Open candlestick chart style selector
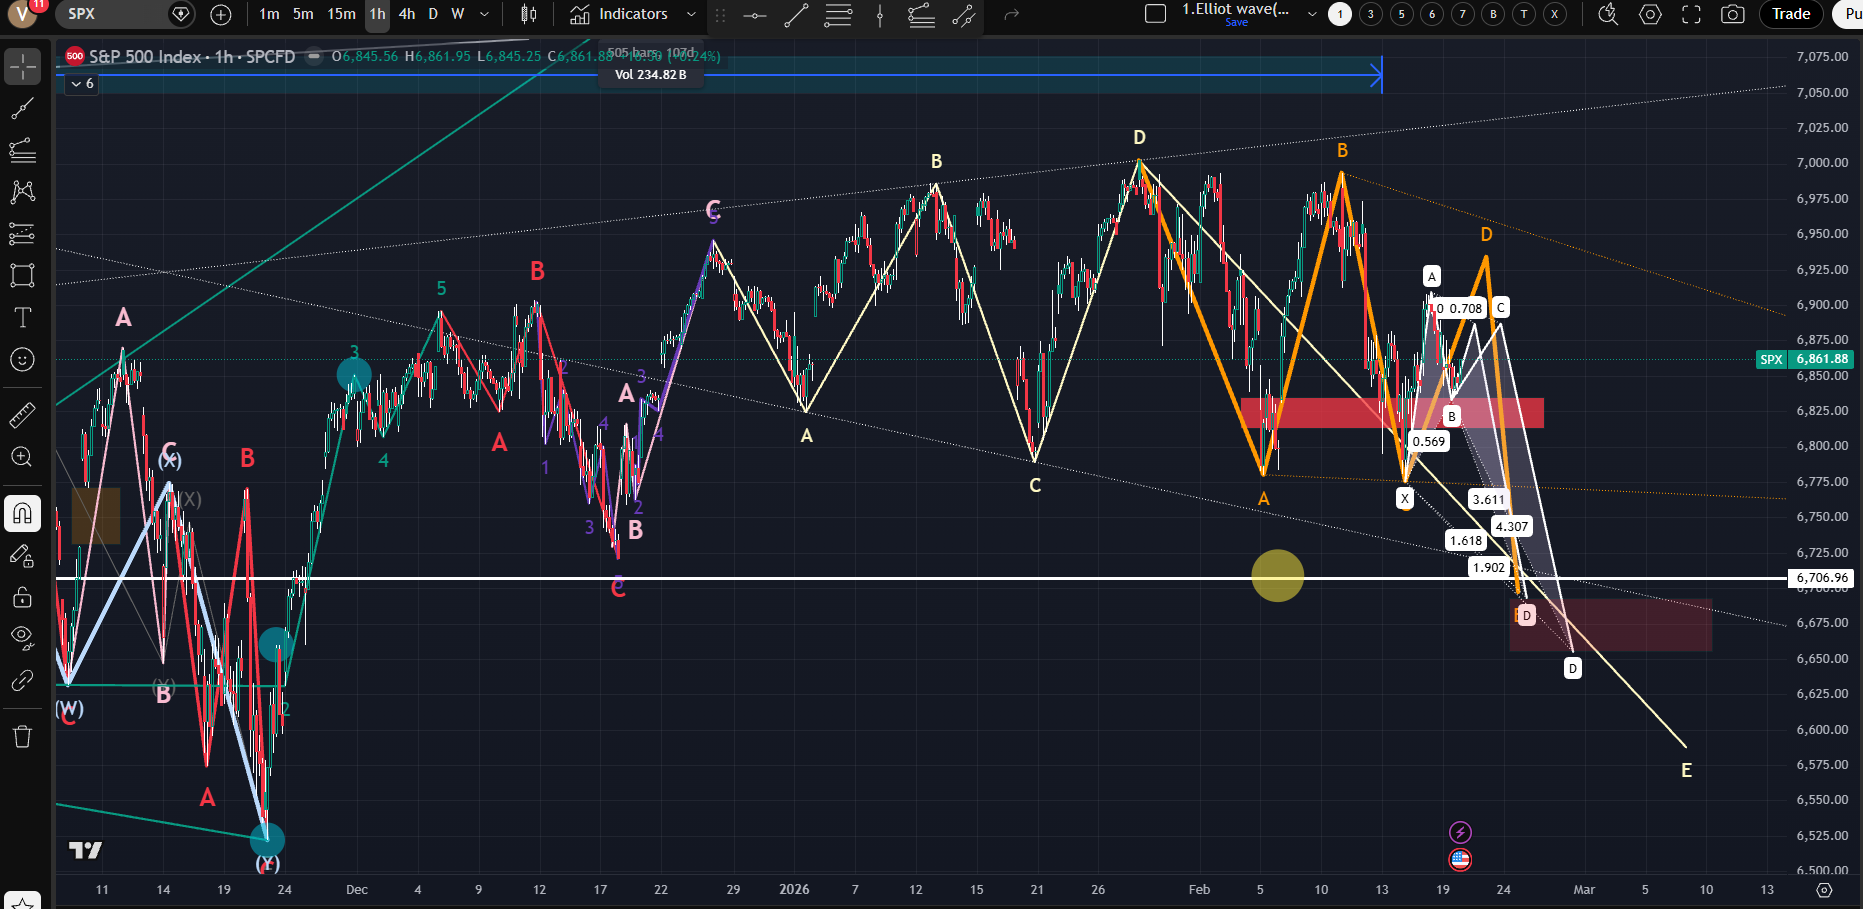The image size is (1863, 909). tap(529, 14)
